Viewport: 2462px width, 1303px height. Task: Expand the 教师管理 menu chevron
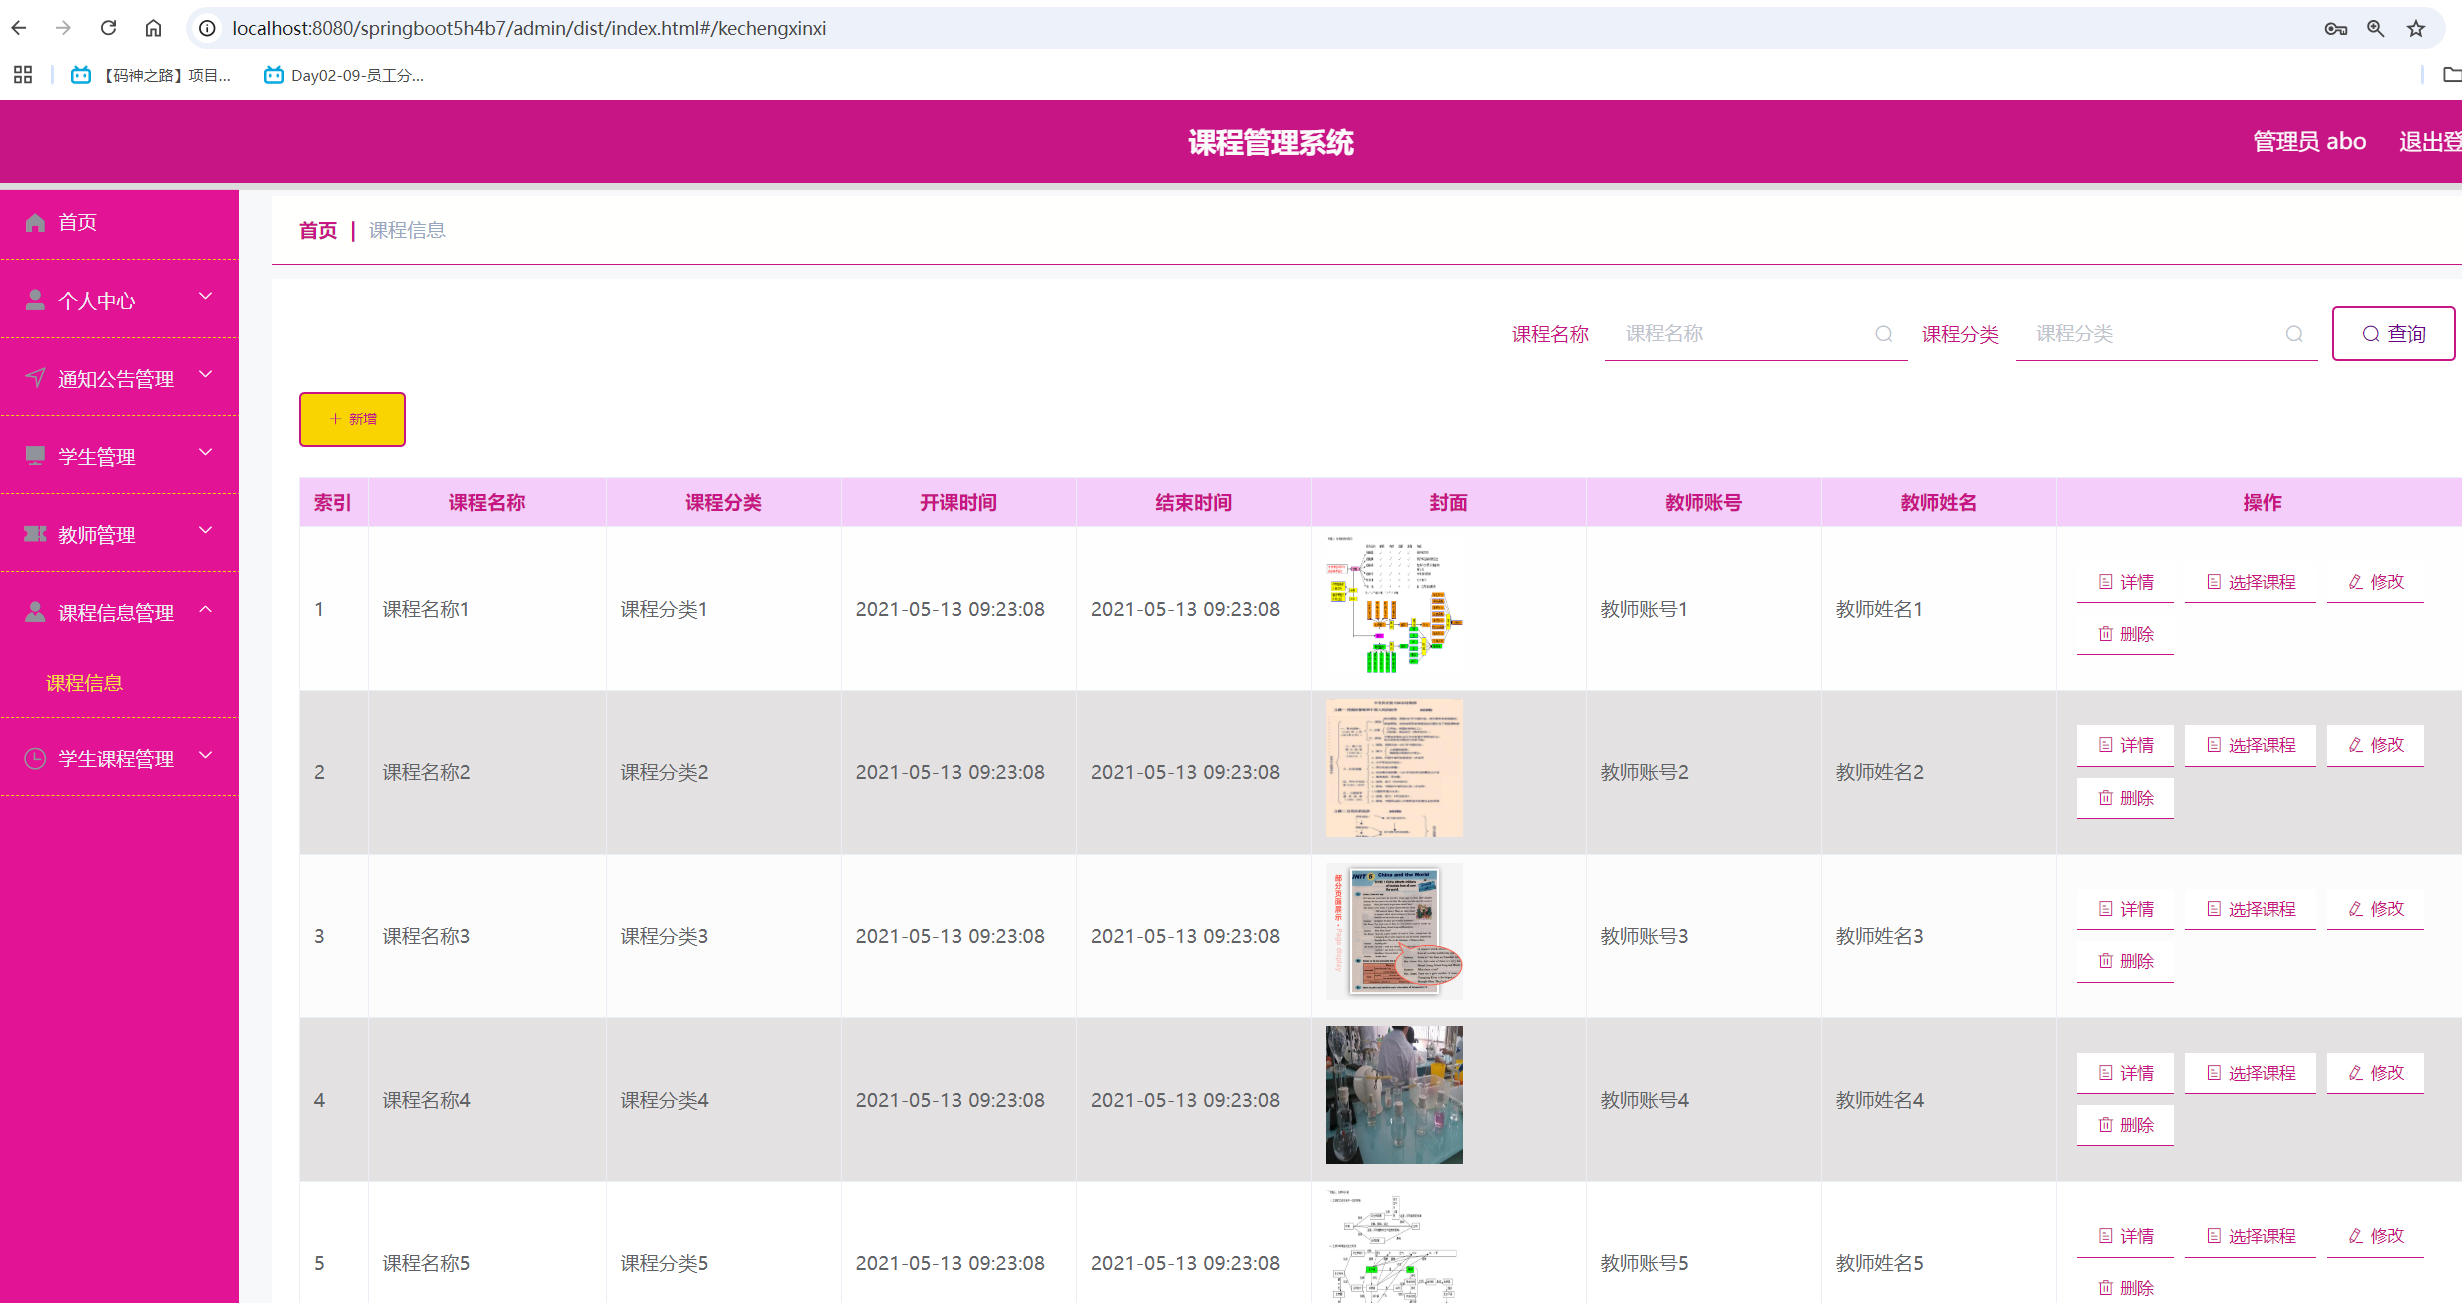tap(207, 530)
